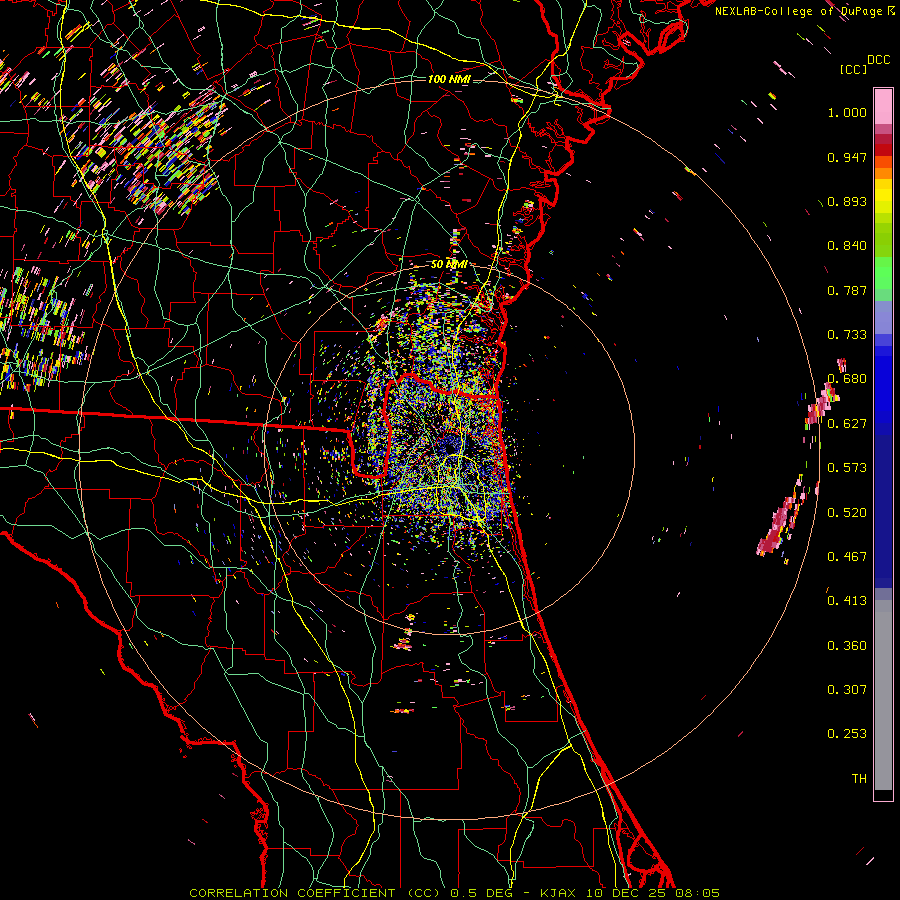Select the 0.253 scale value
The image size is (900, 900).
(847, 734)
